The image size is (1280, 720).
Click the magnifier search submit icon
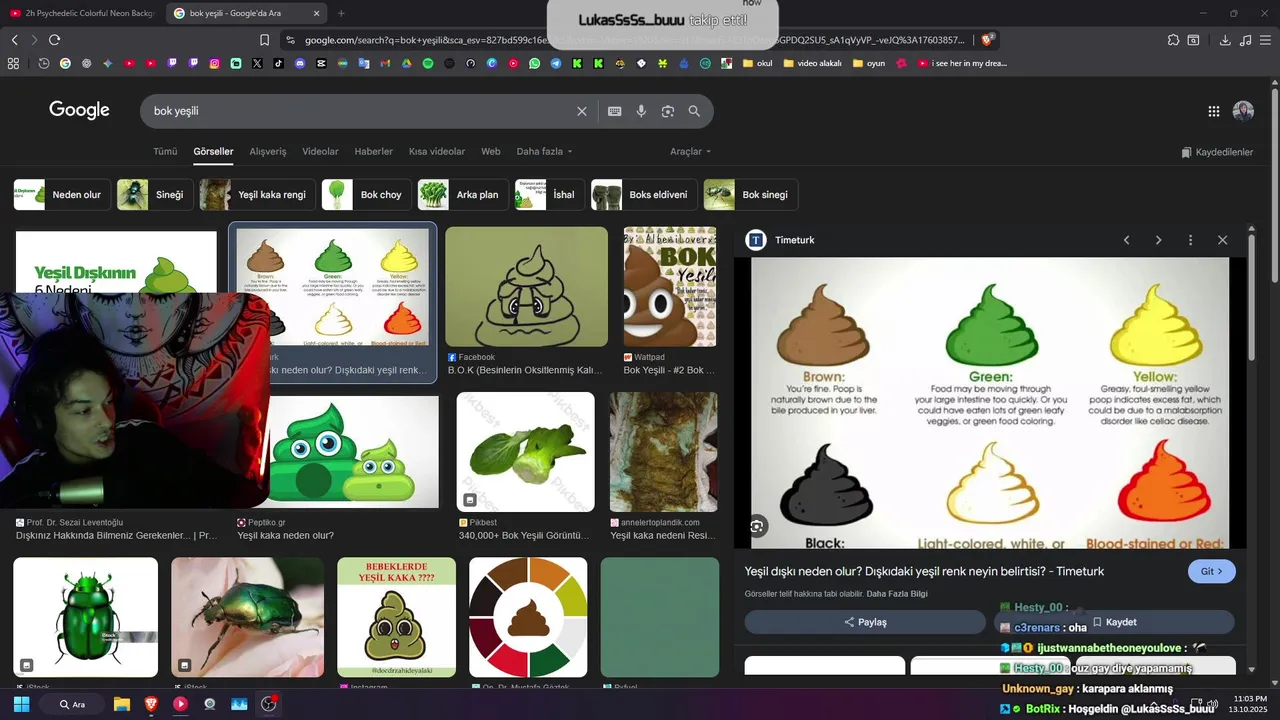click(x=694, y=111)
